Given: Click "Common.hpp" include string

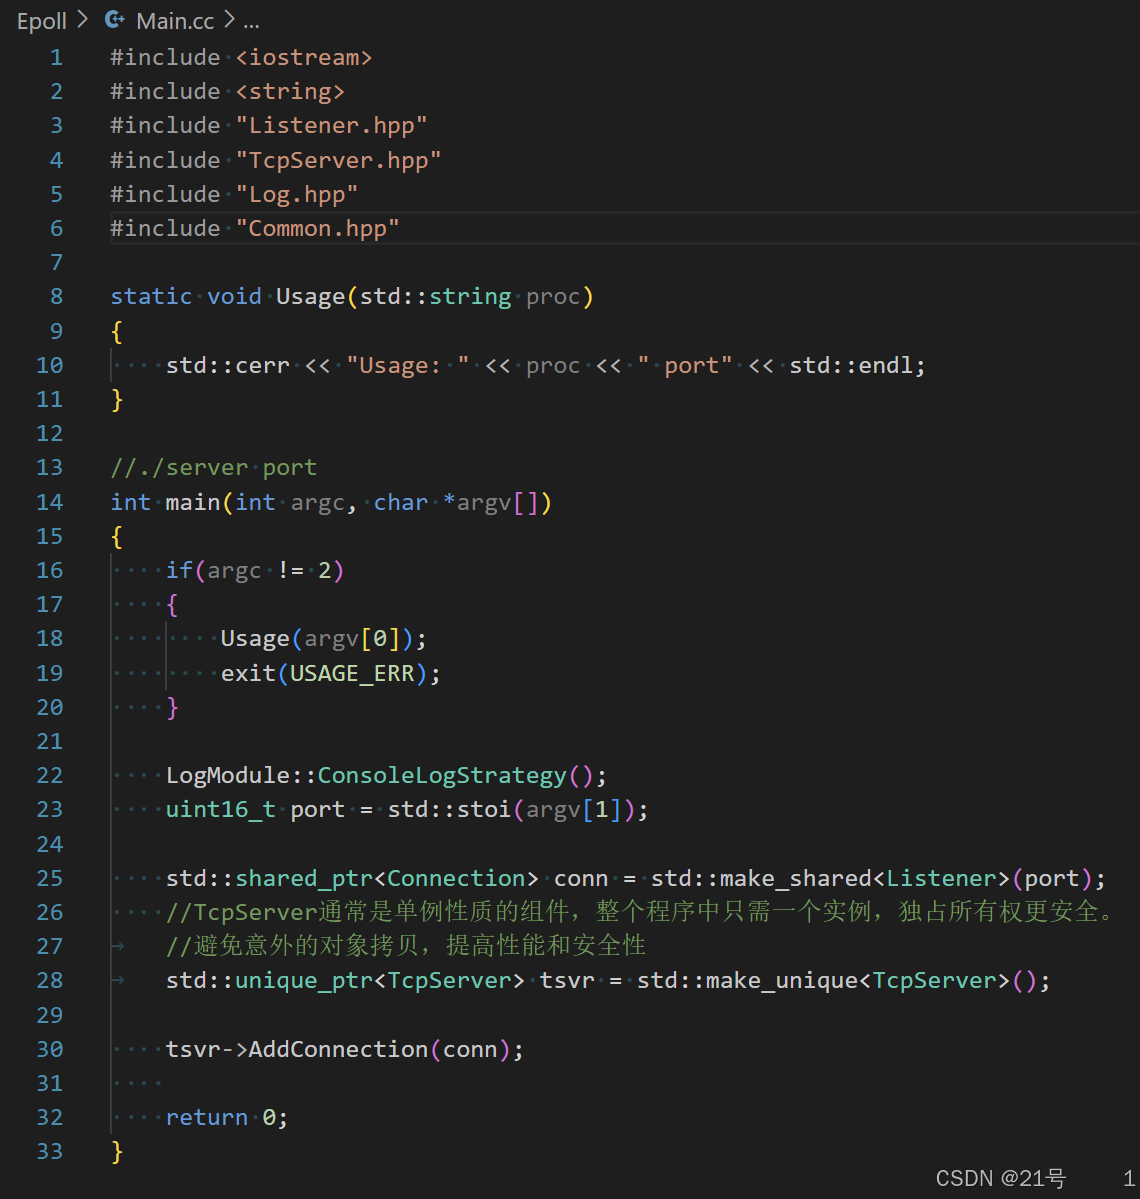Looking at the screenshot, I should 317,229.
